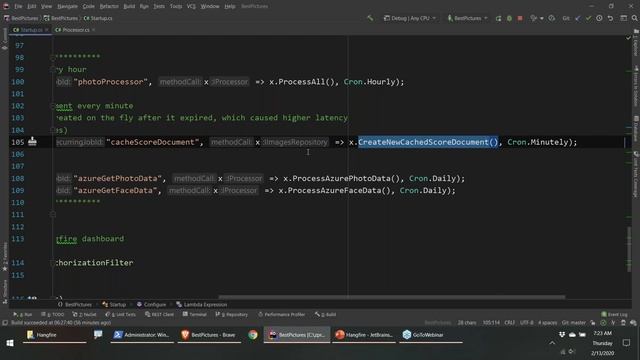Open the TODO tool window
Viewport: 640px width, 360px height.
tap(53, 314)
